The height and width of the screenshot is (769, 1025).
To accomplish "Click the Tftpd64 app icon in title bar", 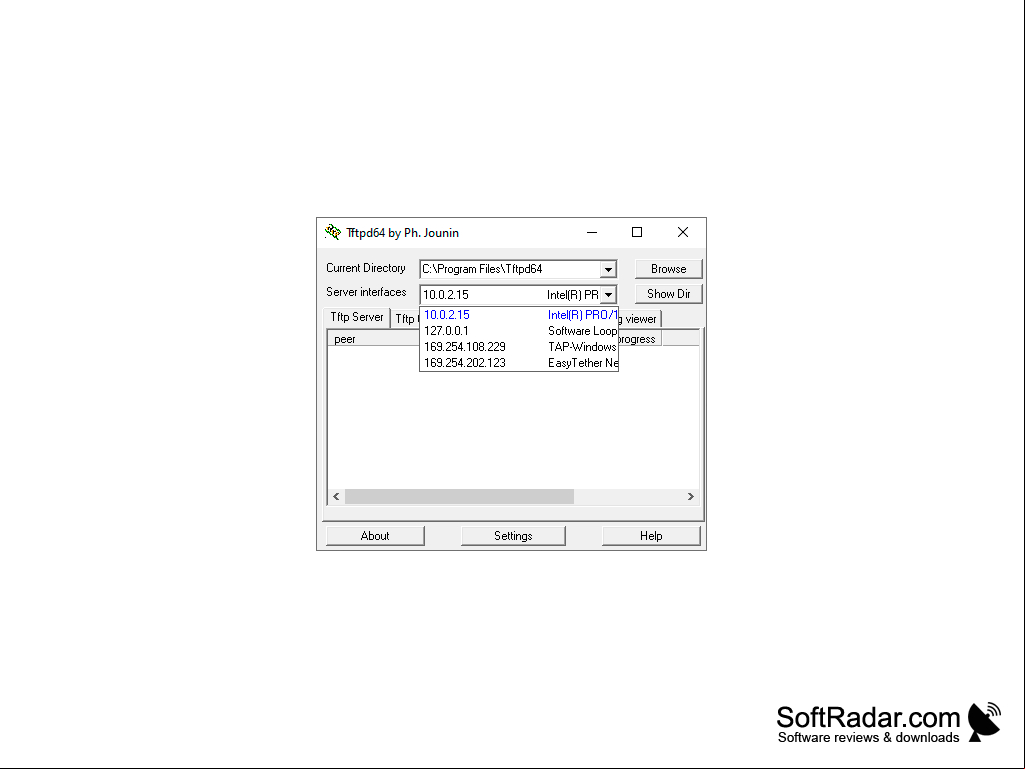I will pos(333,232).
